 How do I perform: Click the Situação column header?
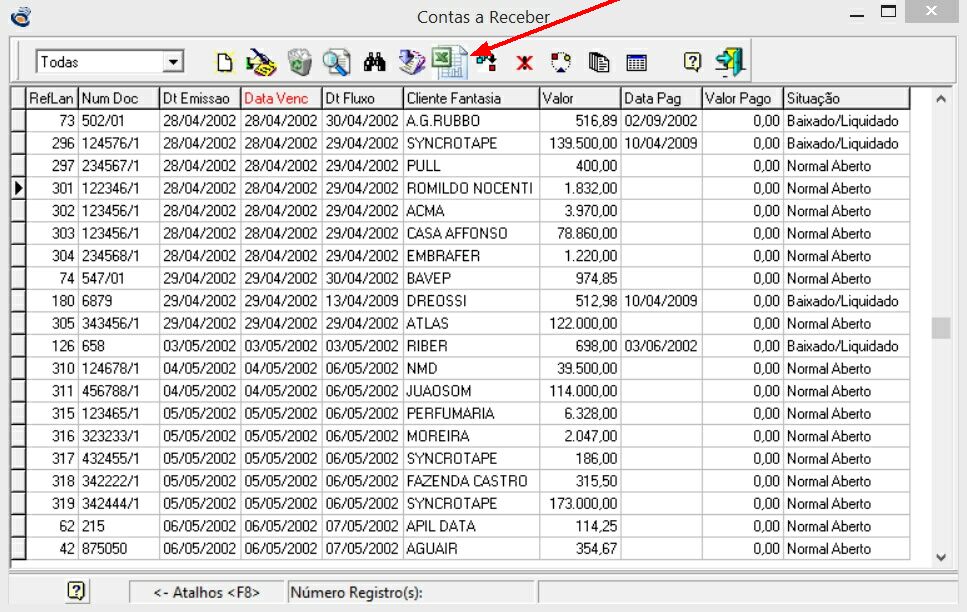[x=847, y=98]
